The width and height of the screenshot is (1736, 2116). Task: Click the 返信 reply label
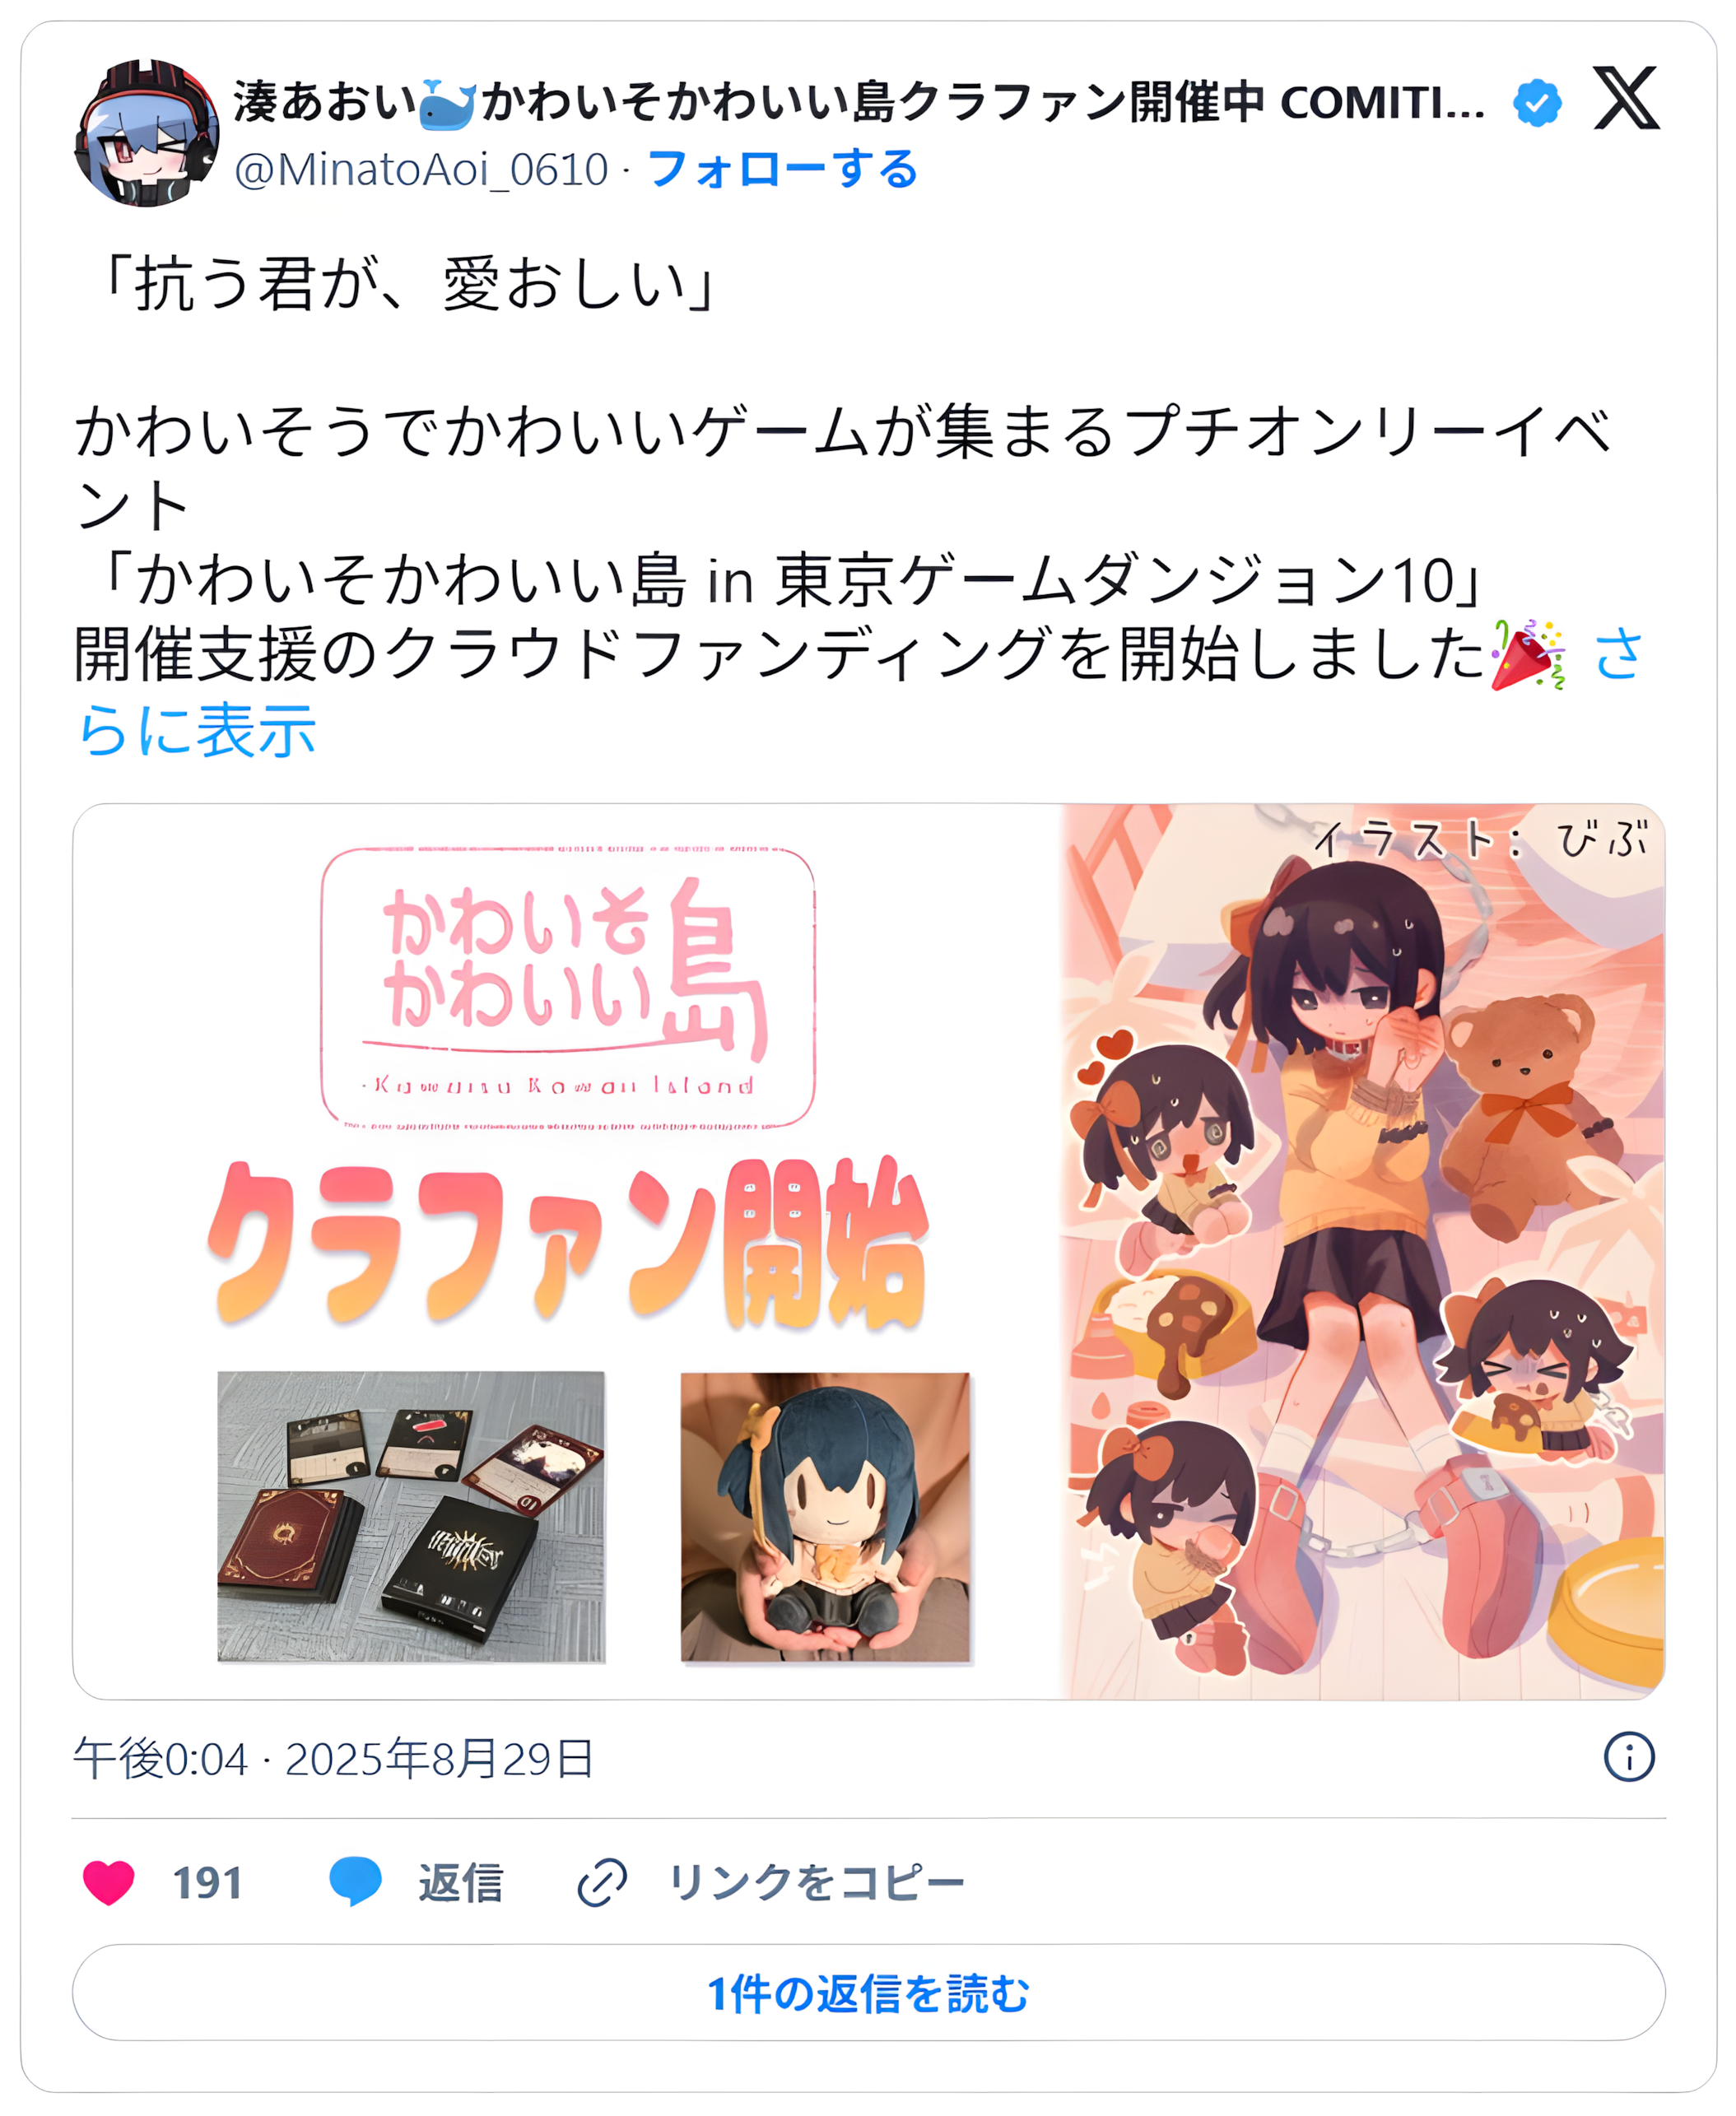pos(461,1882)
